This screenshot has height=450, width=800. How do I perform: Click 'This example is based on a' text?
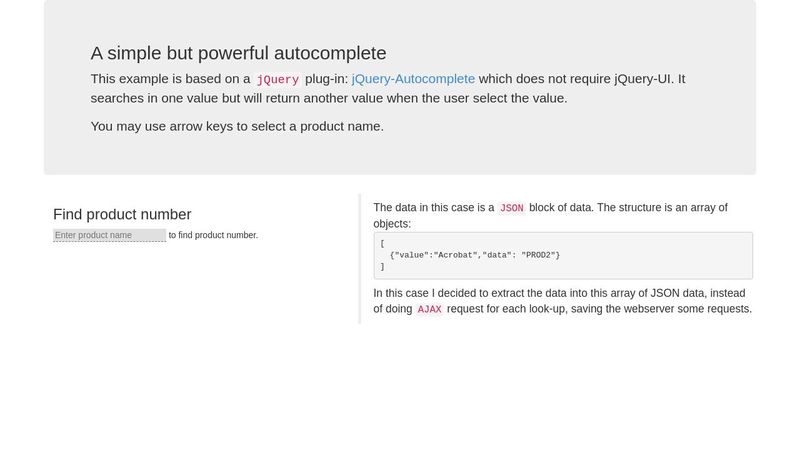[170, 79]
